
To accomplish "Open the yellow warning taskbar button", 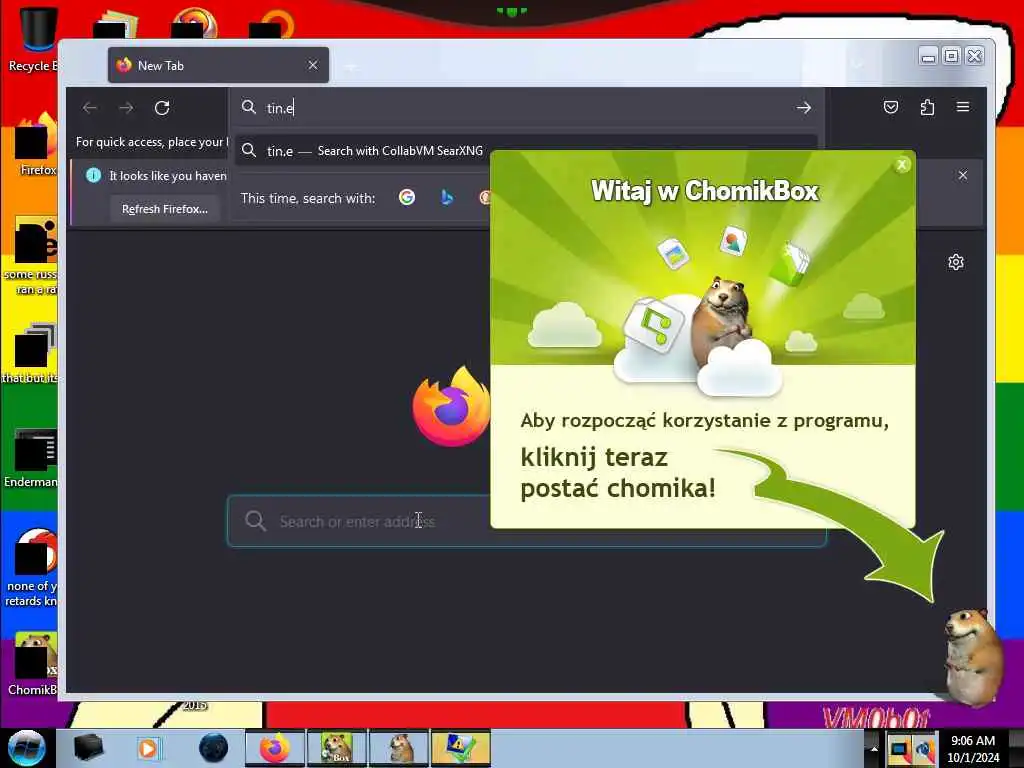I will click(x=460, y=748).
